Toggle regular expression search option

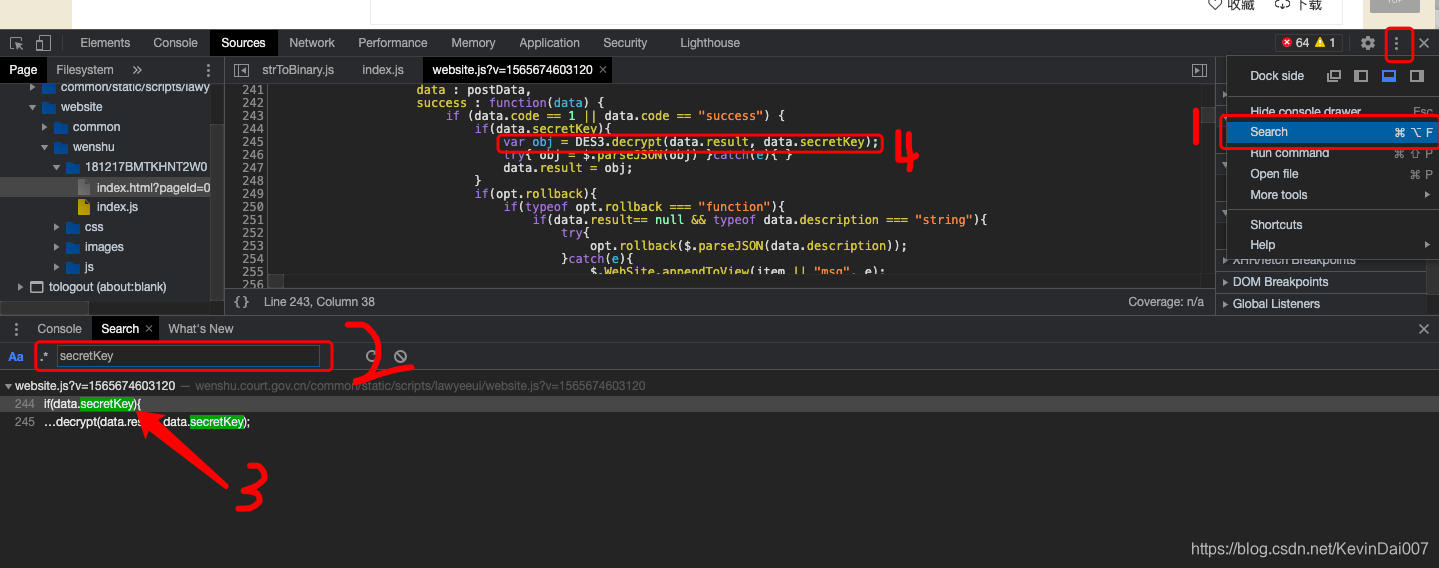(x=44, y=357)
